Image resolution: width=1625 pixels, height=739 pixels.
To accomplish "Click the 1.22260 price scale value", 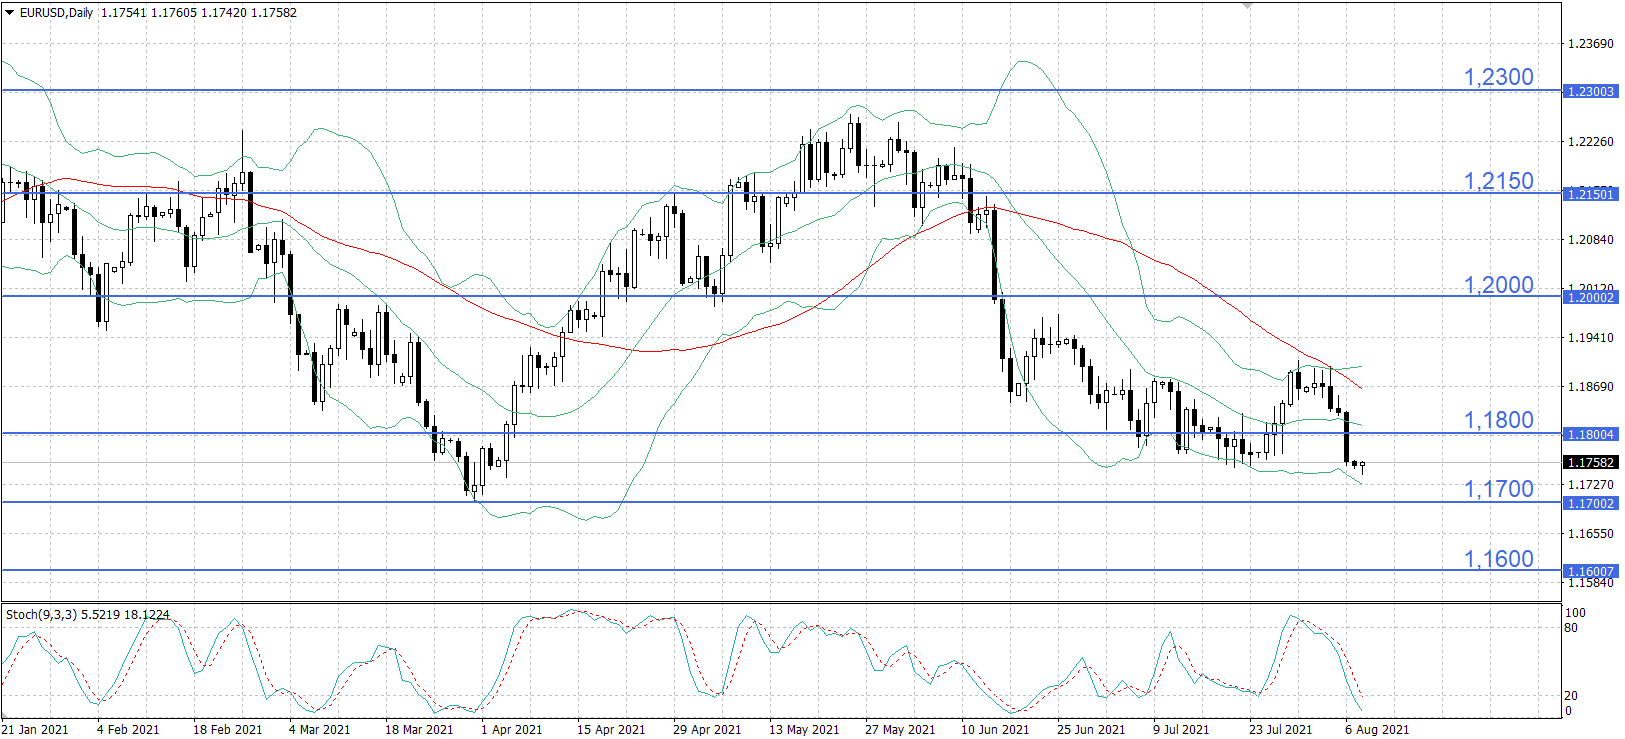I will click(x=1591, y=142).
